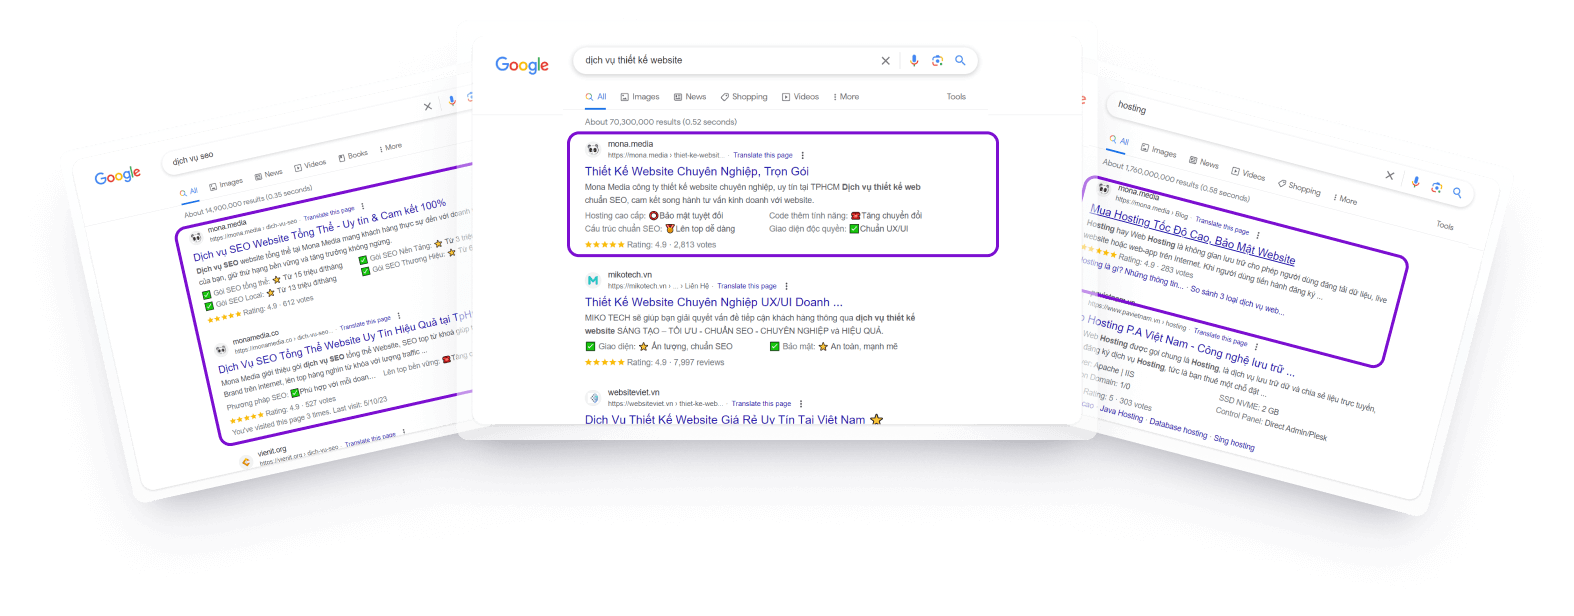Expand the More menu in the SEO window

coord(391,147)
